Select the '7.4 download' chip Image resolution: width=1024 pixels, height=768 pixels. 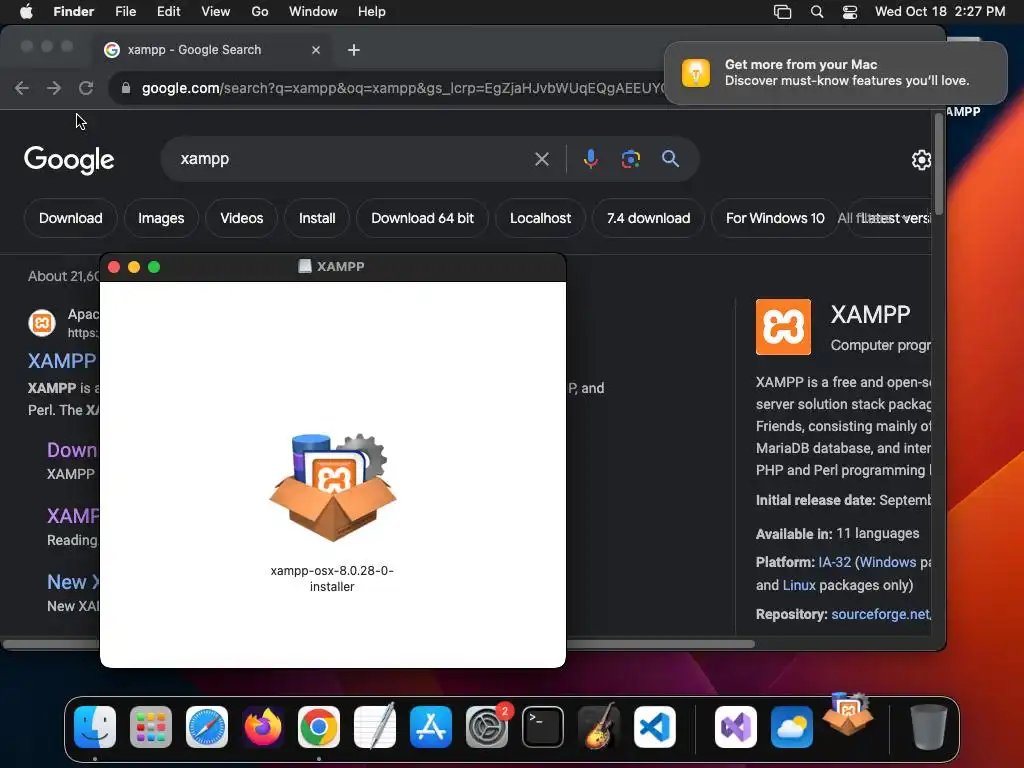(648, 218)
